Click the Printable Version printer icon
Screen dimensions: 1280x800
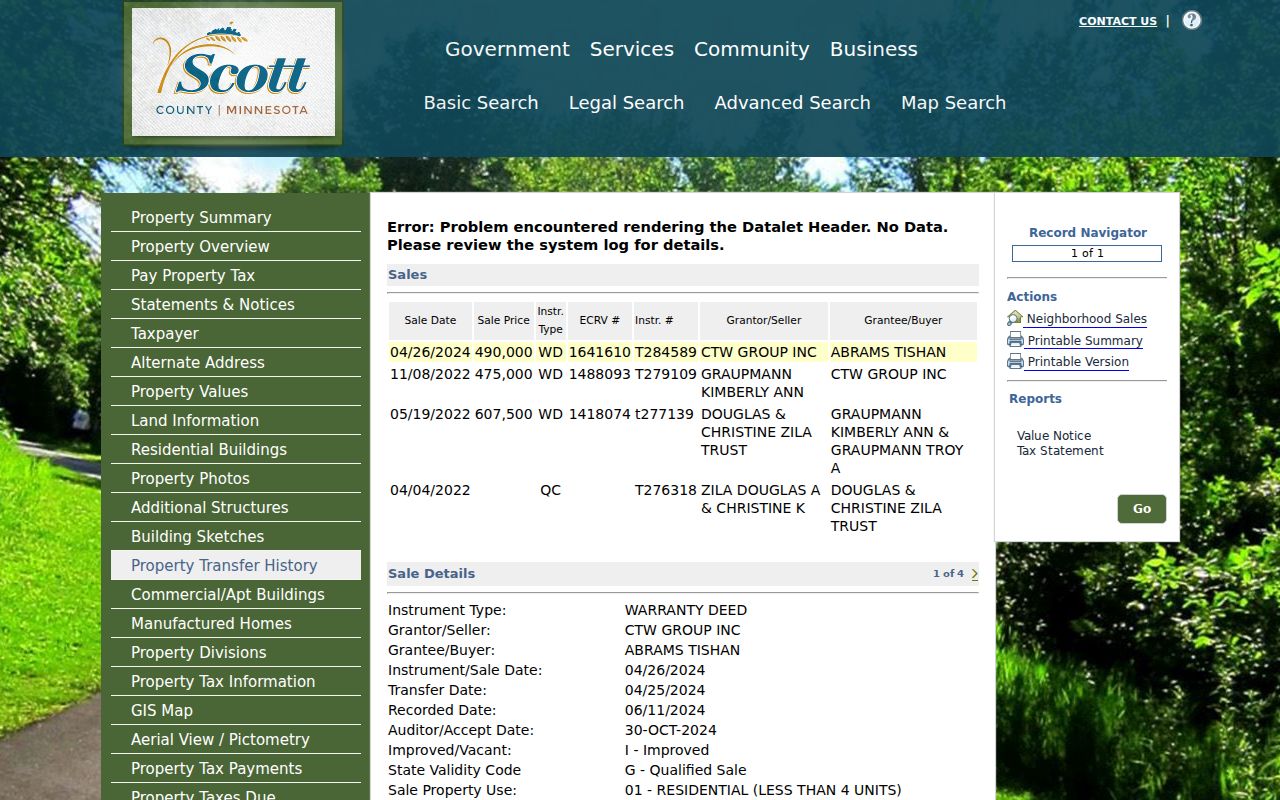click(1015, 361)
